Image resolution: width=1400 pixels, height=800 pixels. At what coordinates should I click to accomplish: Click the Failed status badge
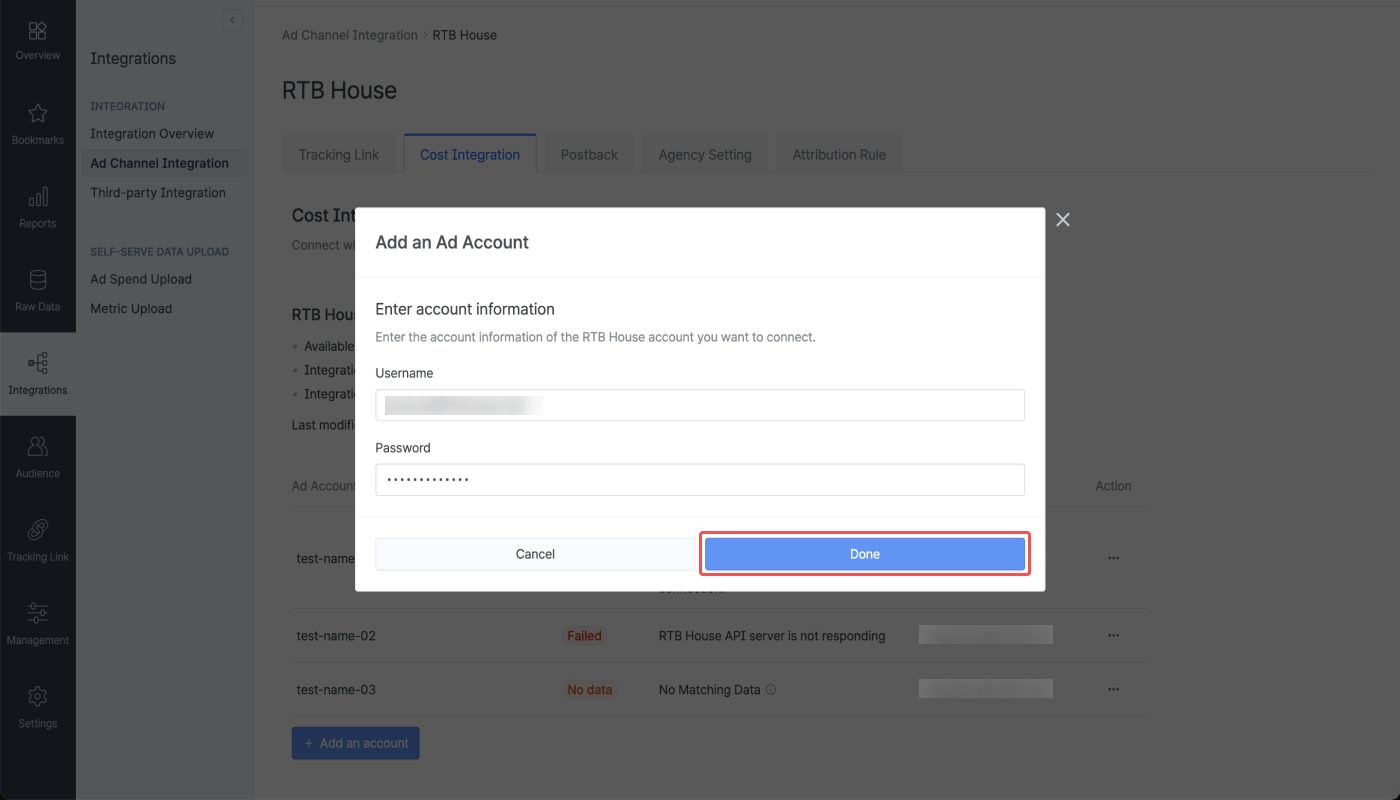click(585, 636)
